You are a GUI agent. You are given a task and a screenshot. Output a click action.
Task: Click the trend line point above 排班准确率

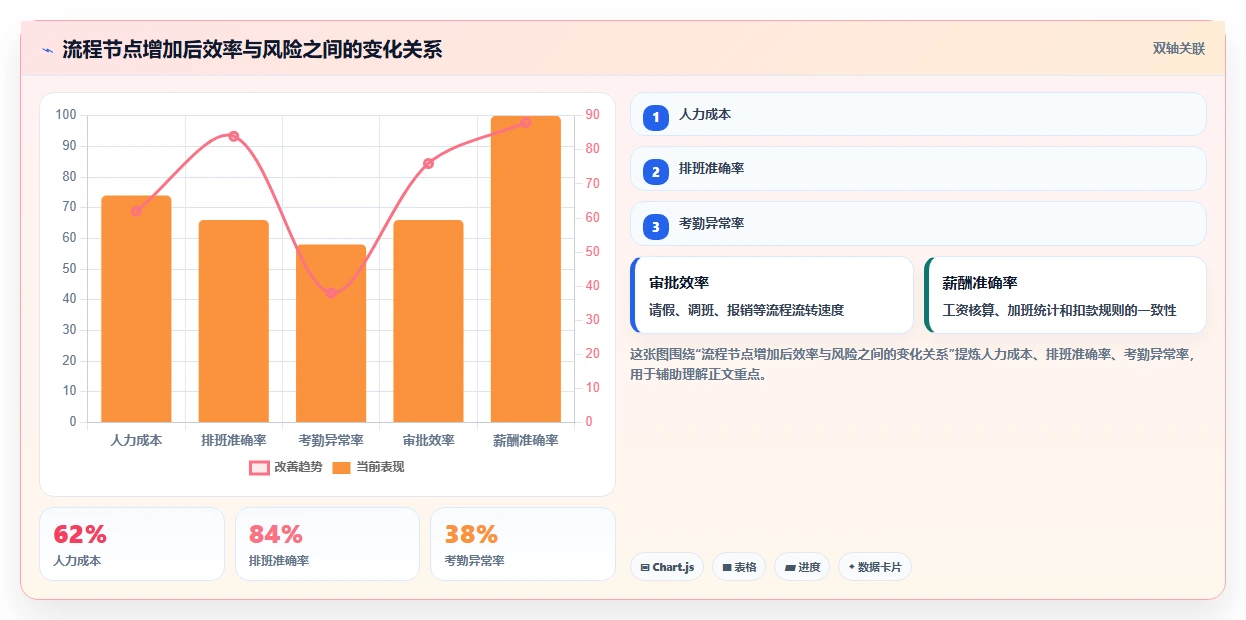click(233, 136)
